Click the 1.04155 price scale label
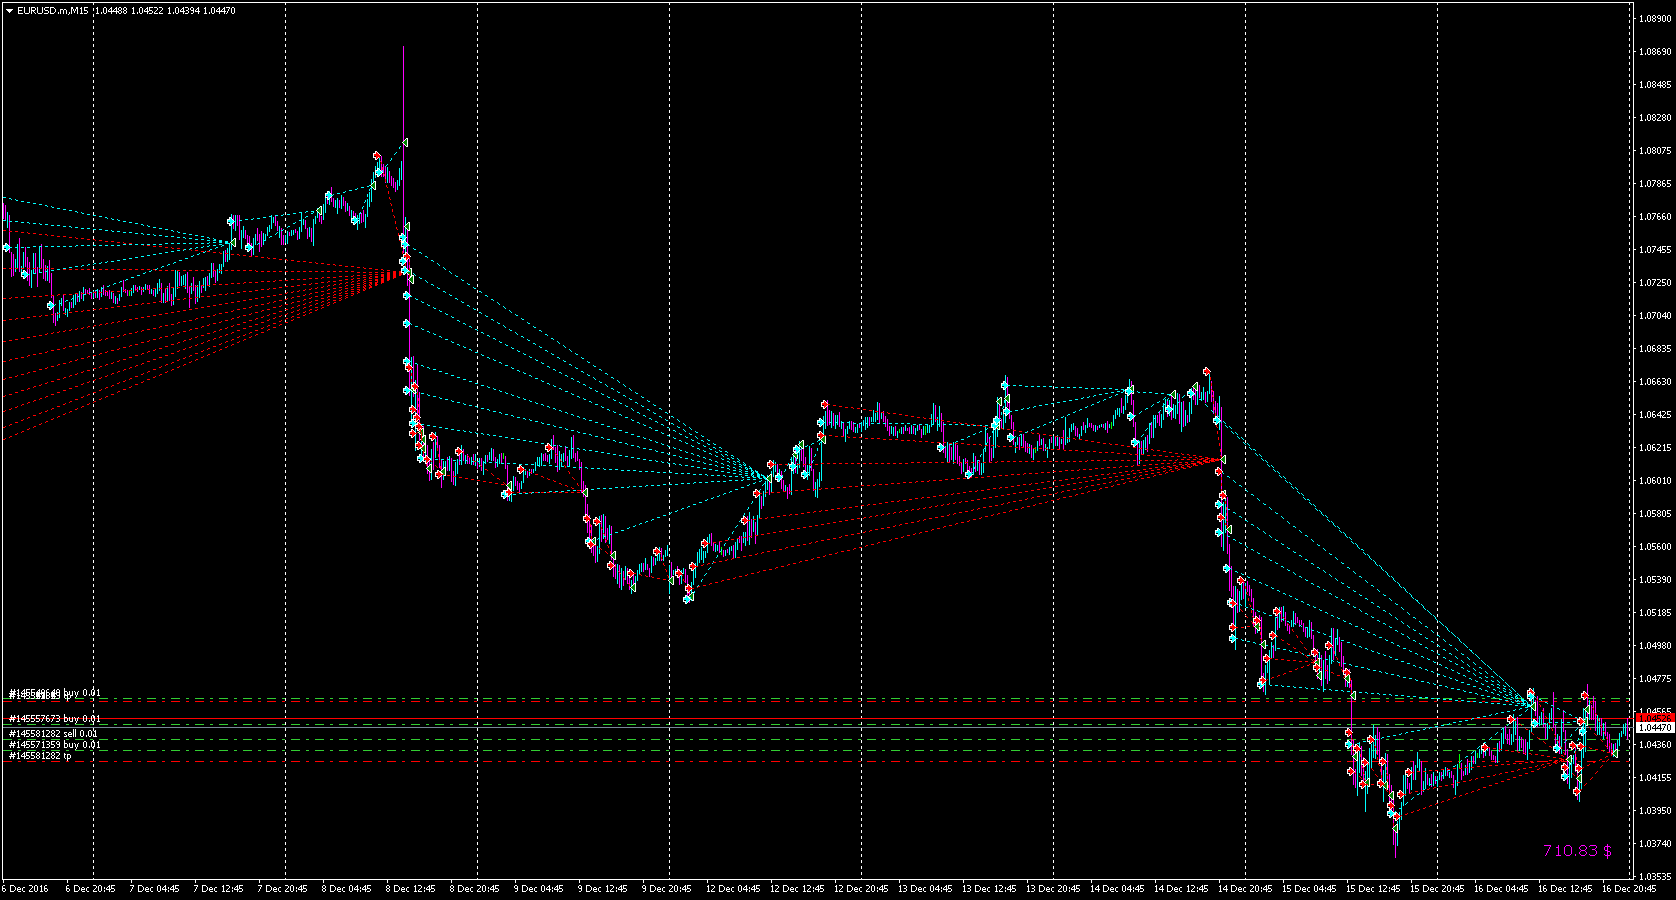The width and height of the screenshot is (1676, 900). click(x=1657, y=777)
